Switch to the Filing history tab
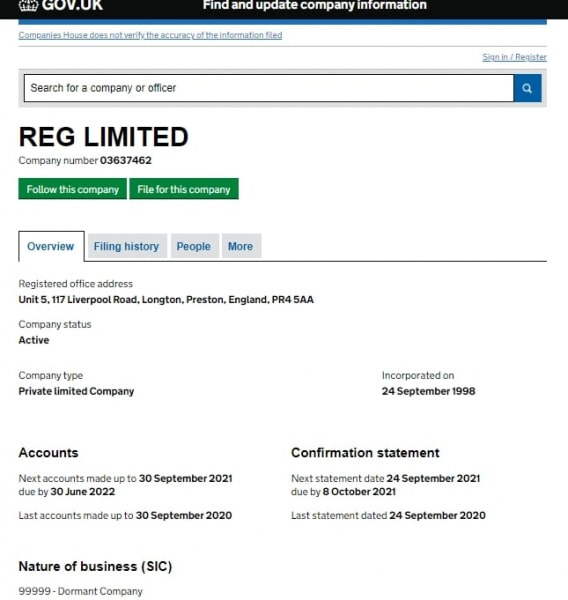The image size is (568, 600). pos(127,246)
